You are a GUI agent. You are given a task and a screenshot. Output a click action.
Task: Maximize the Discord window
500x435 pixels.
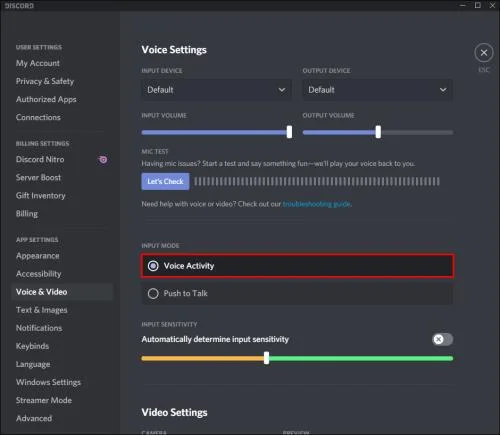coord(478,5)
